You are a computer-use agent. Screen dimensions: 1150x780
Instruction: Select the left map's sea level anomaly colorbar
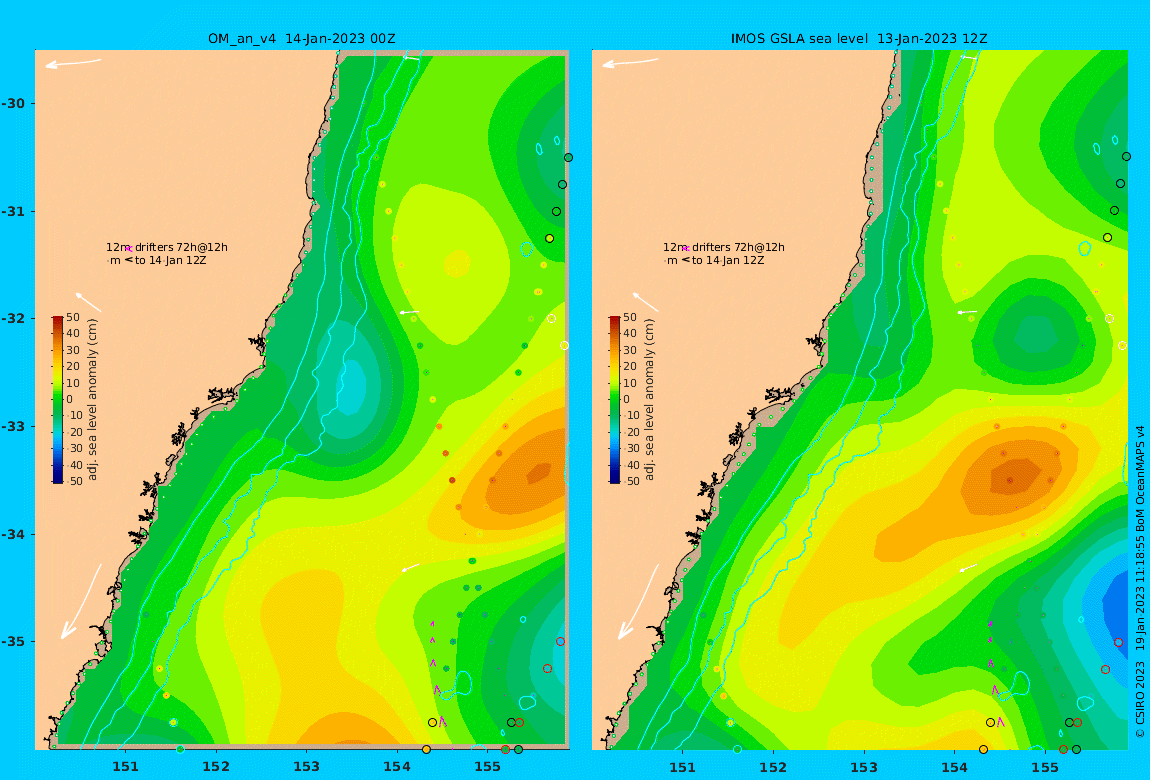[57, 400]
